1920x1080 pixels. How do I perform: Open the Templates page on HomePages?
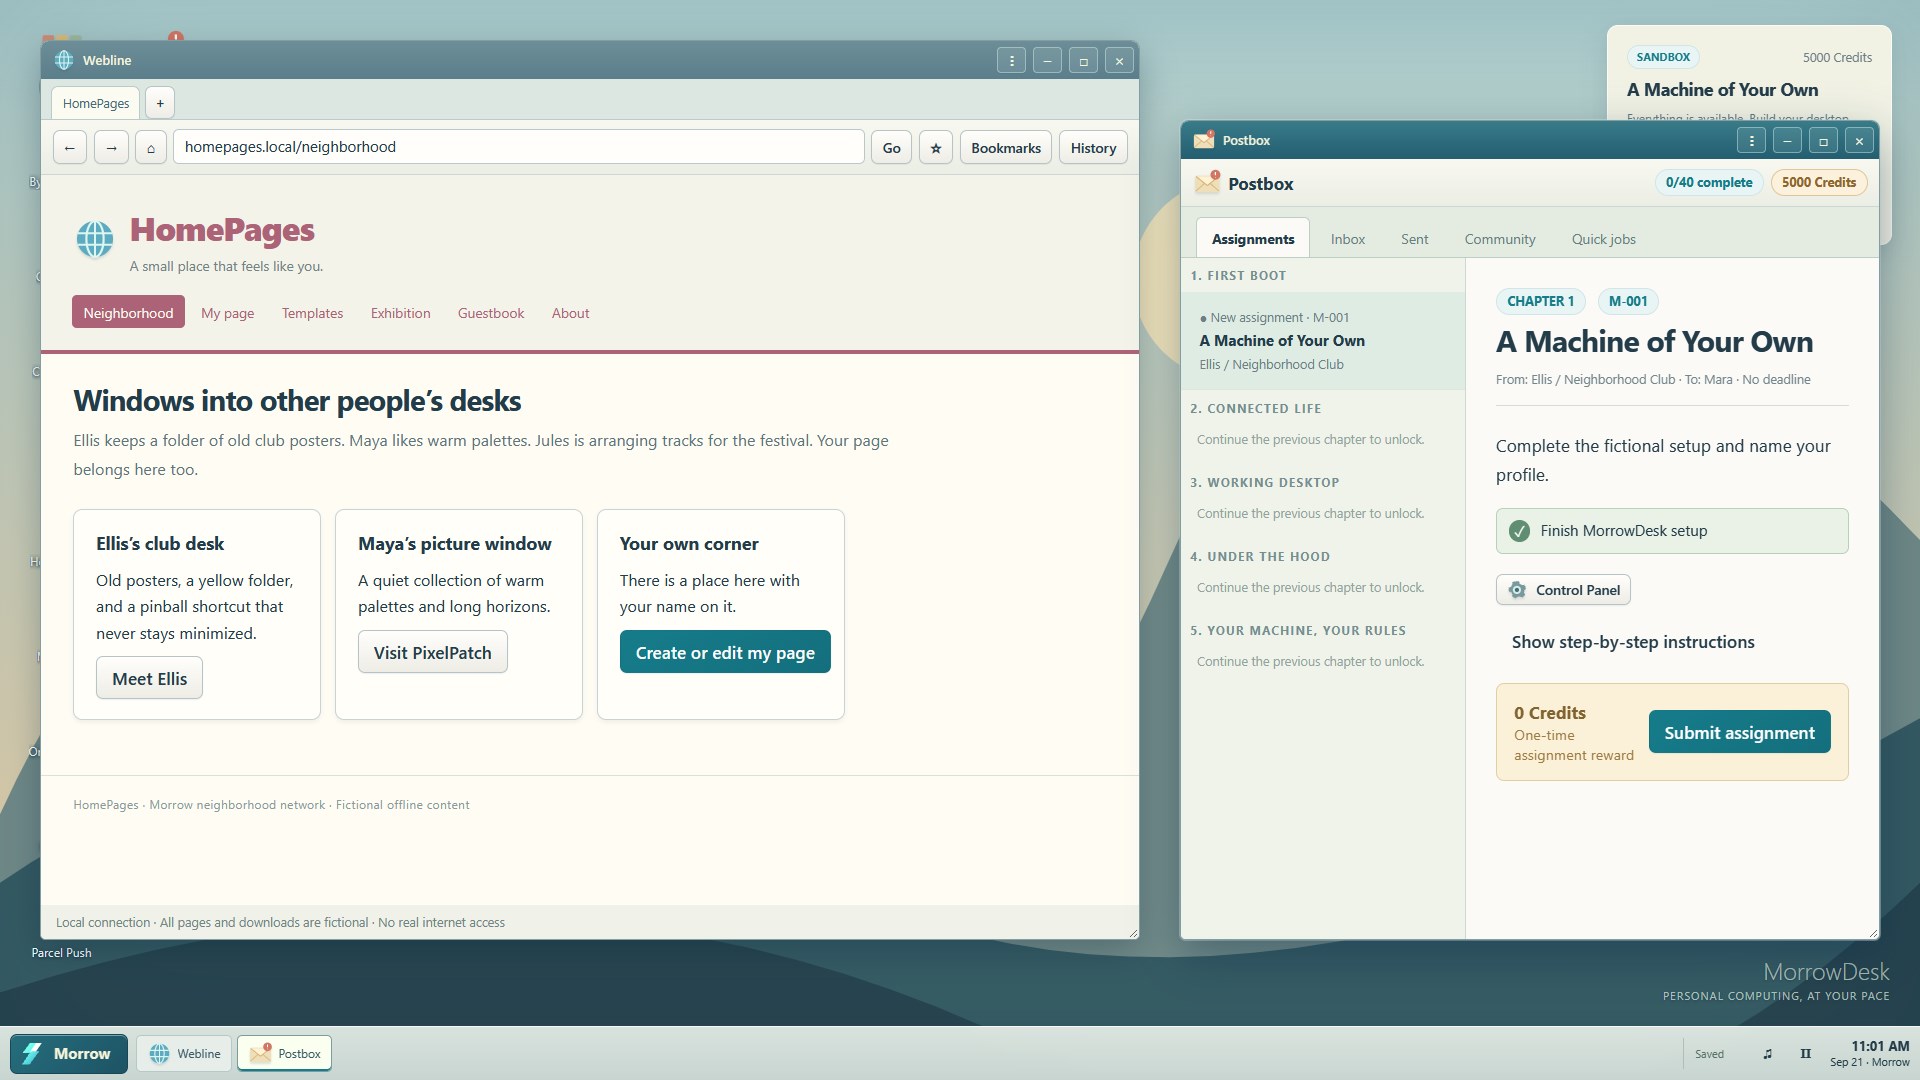[x=312, y=313]
